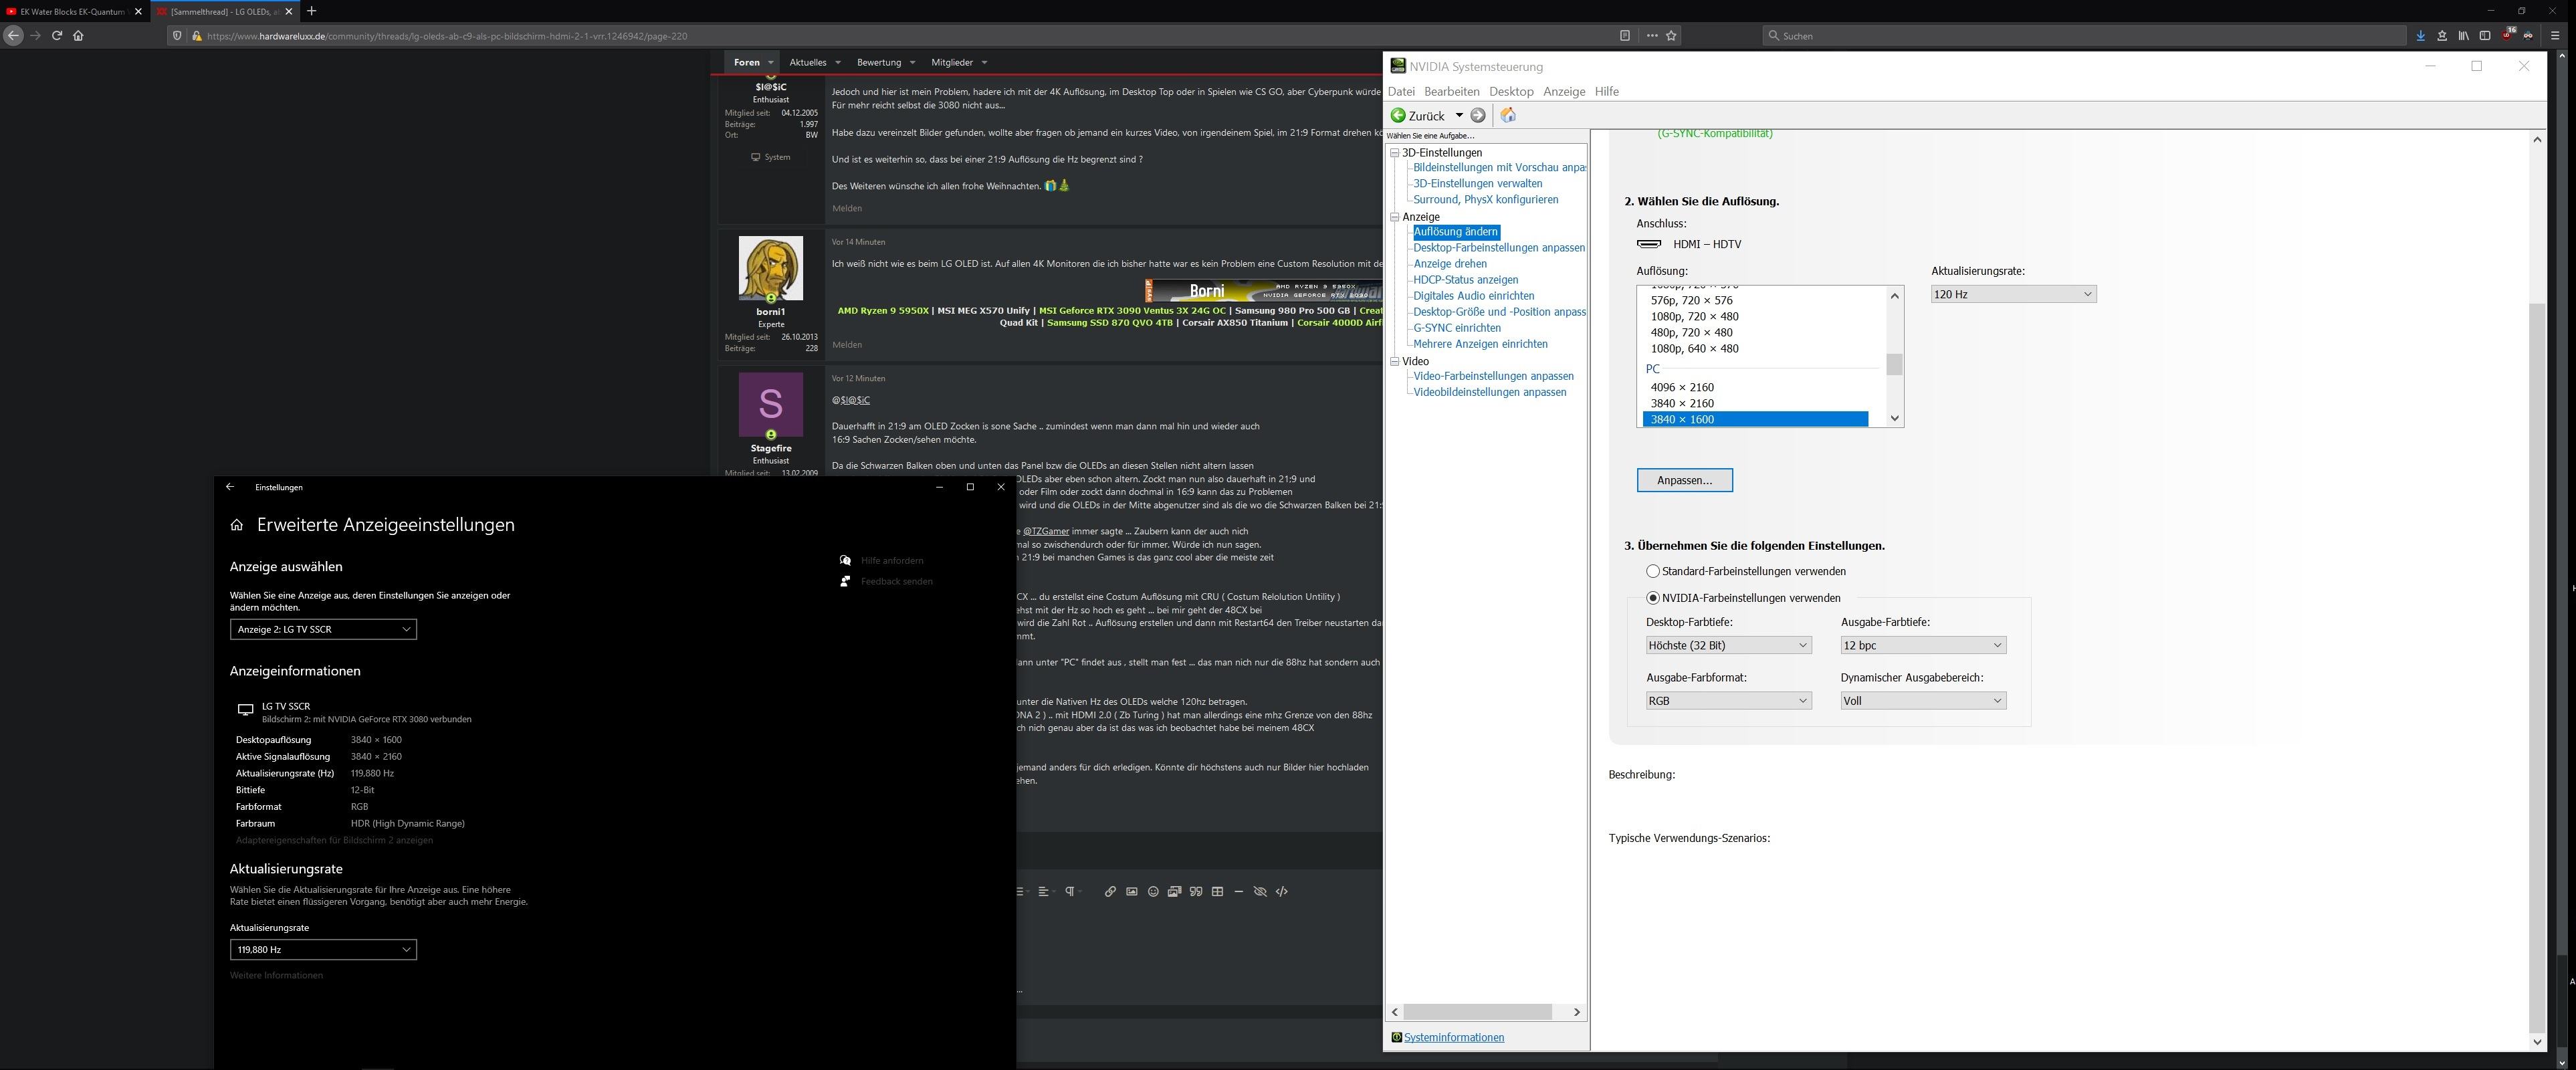2576x1070 pixels.
Task: Reload the page in Firefox
Action: click(x=57, y=35)
